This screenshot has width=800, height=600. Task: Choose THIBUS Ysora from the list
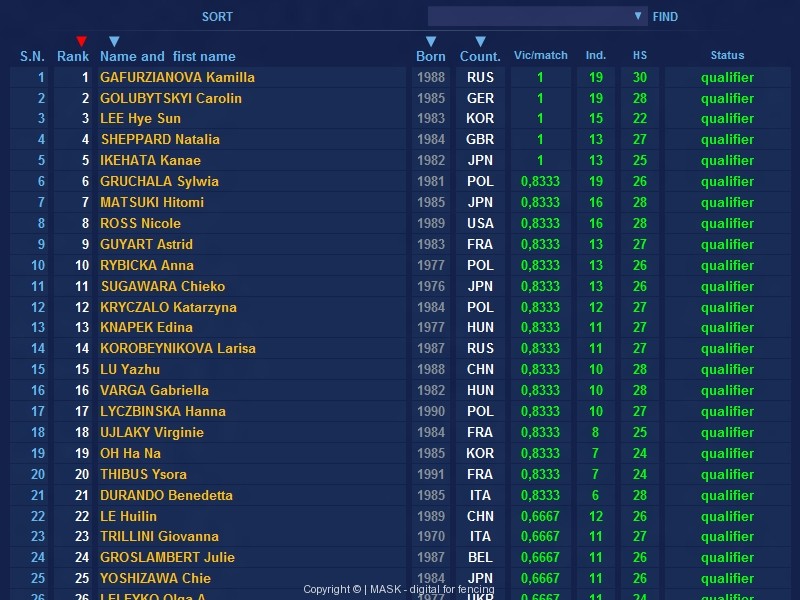coord(143,474)
